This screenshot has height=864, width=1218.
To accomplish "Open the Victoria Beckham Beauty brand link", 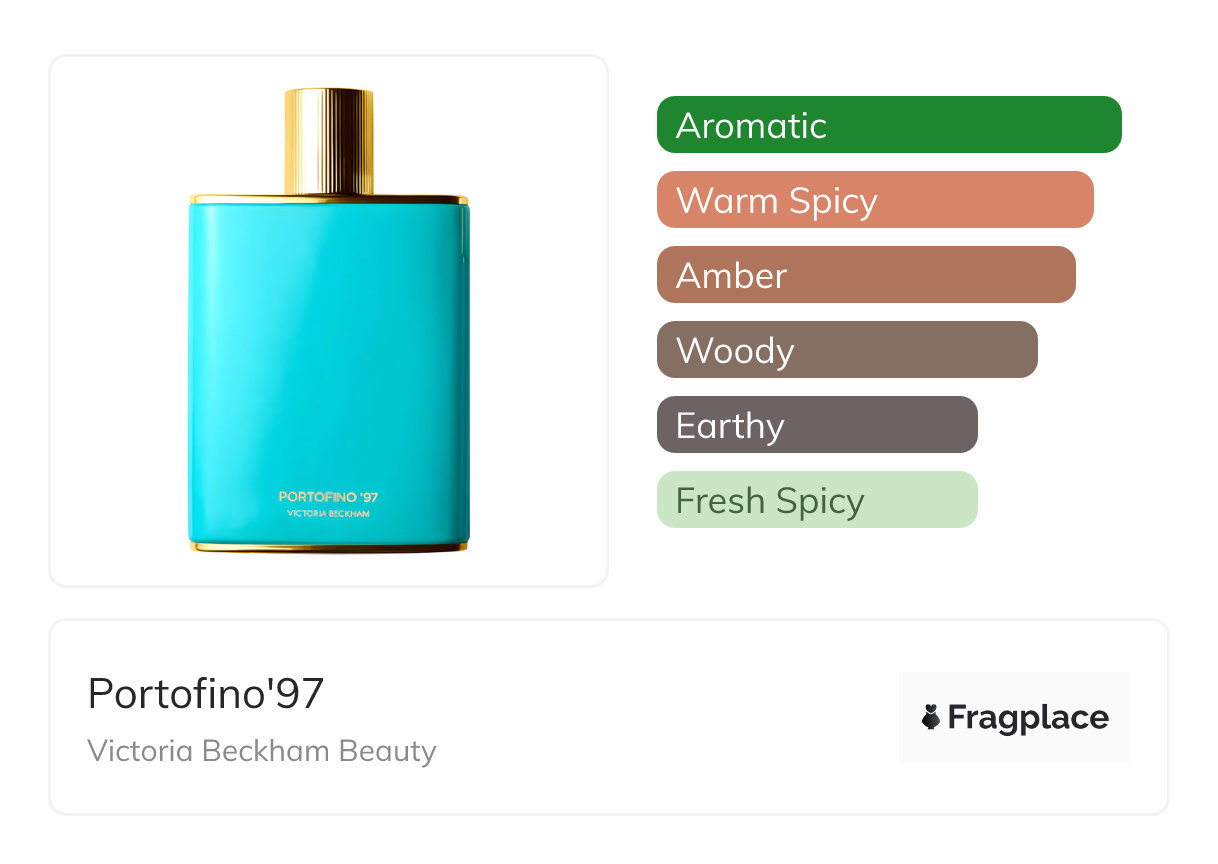I will (x=262, y=751).
